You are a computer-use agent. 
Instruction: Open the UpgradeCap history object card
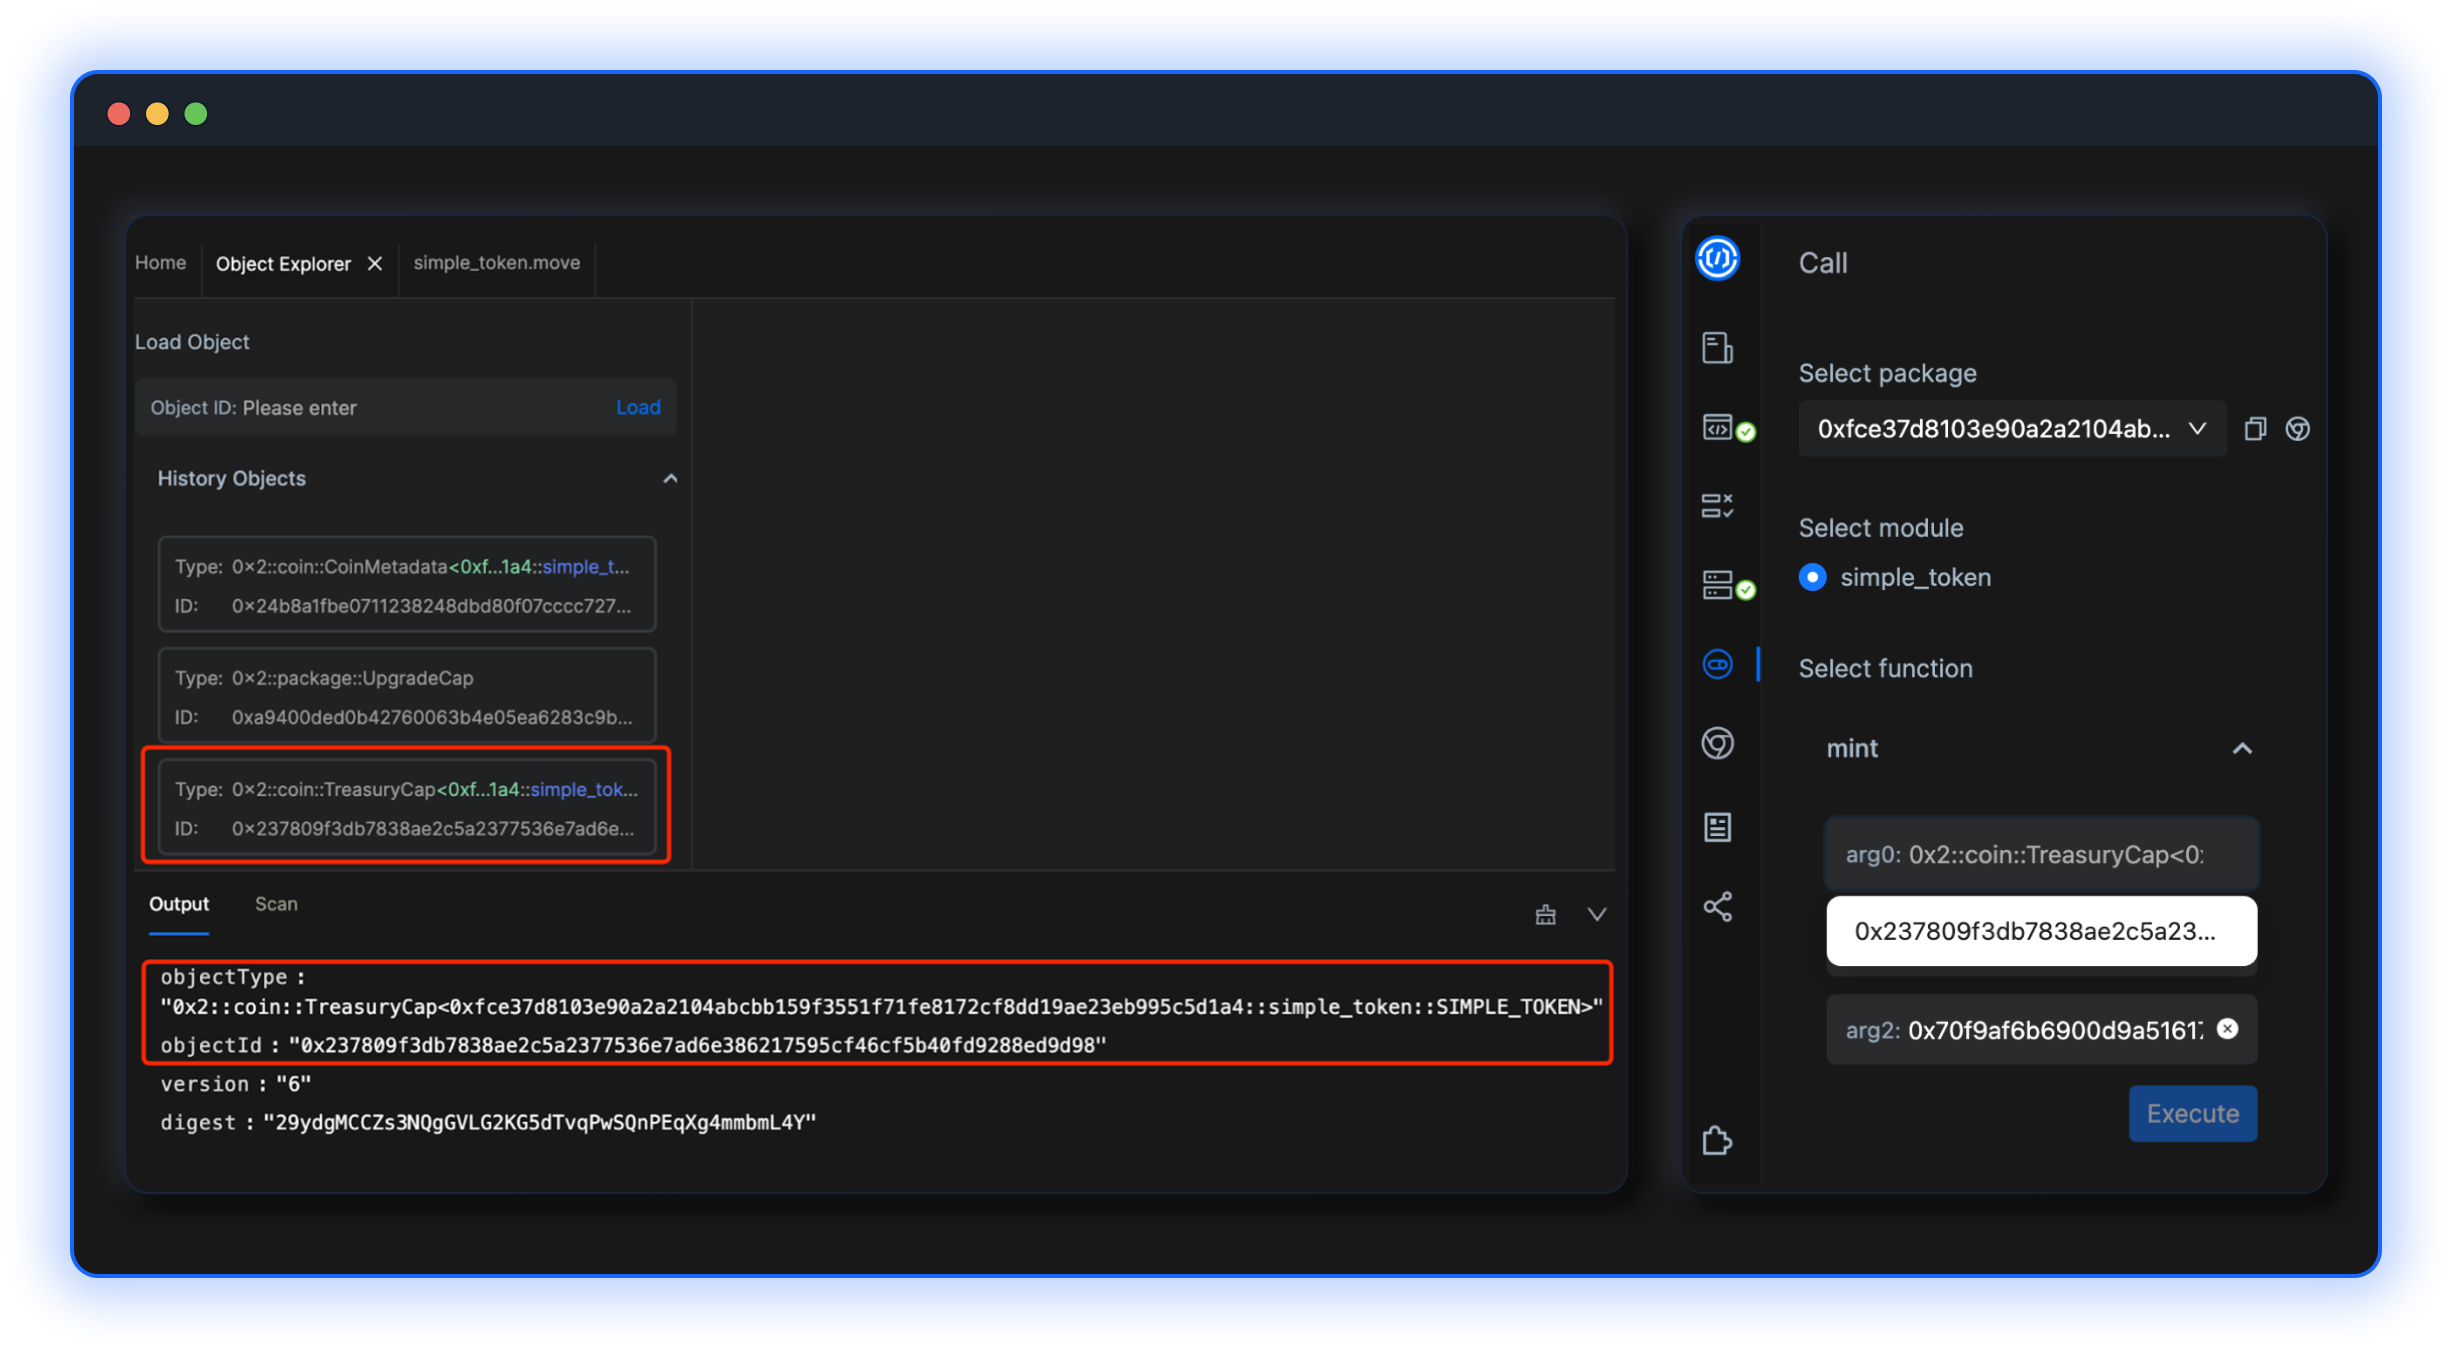tap(406, 696)
